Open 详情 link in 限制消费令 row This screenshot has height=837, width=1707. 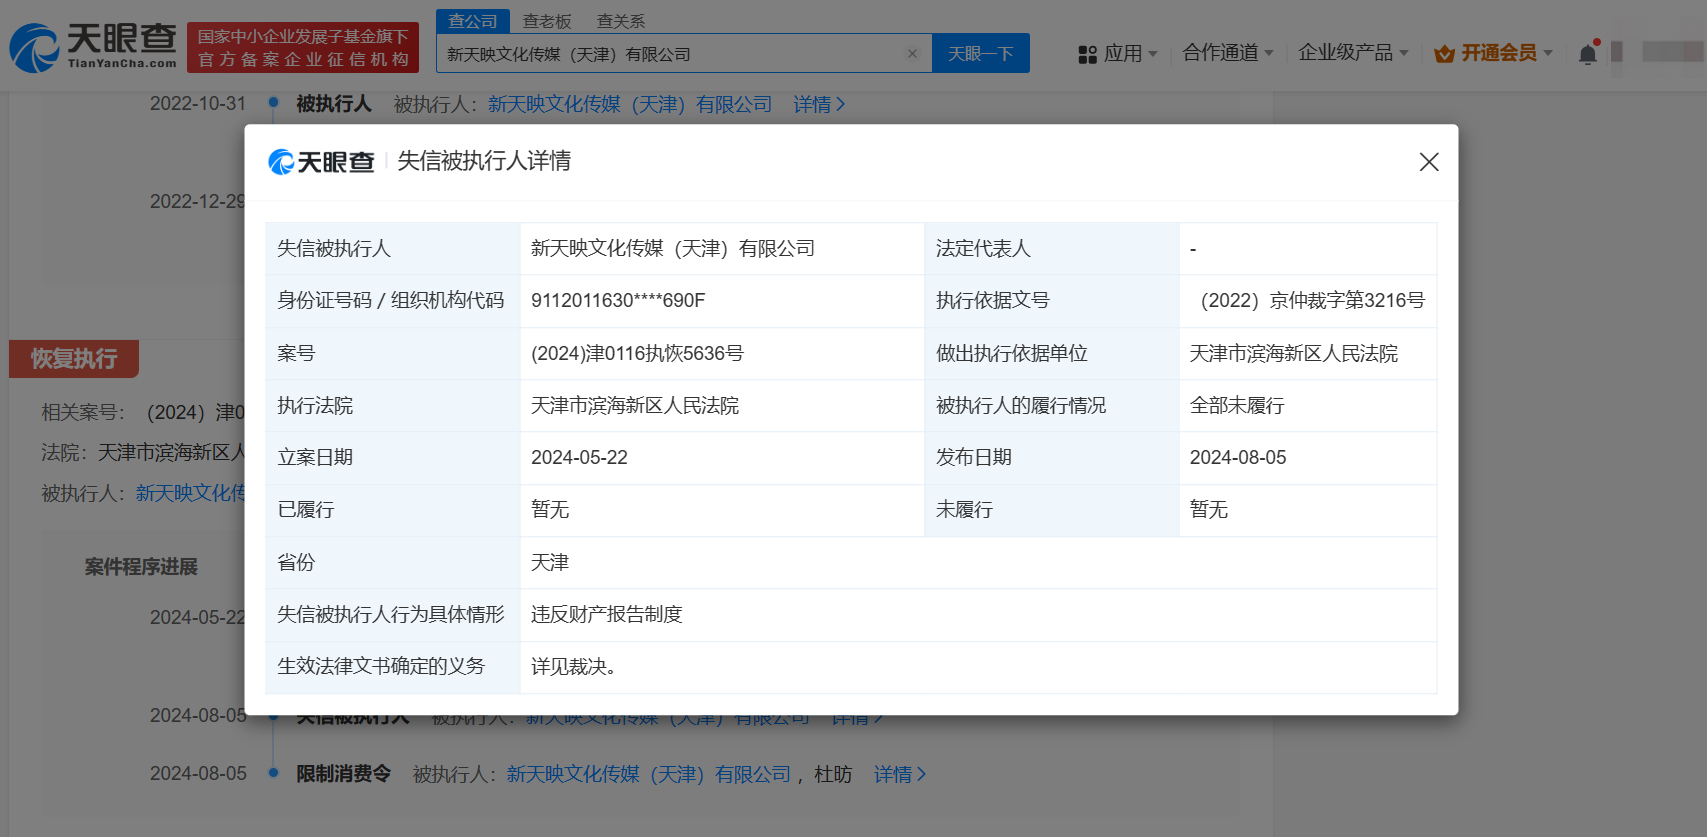[x=900, y=774]
